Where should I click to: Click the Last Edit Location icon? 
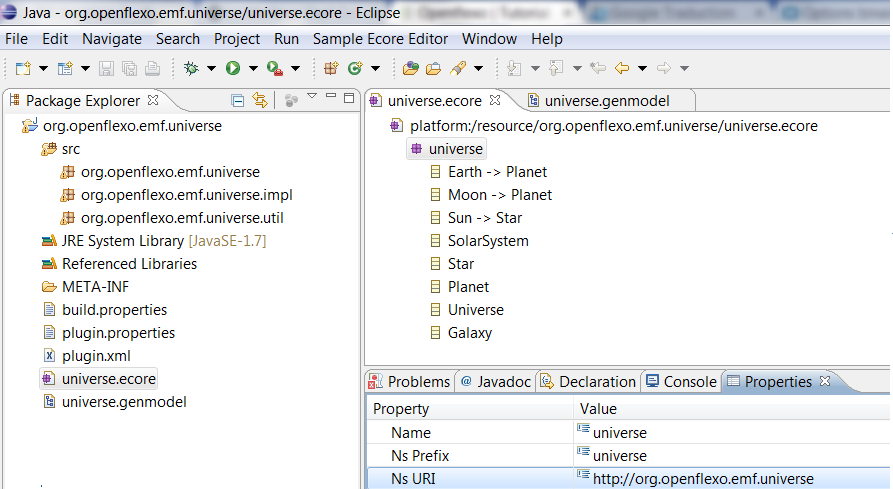point(598,68)
